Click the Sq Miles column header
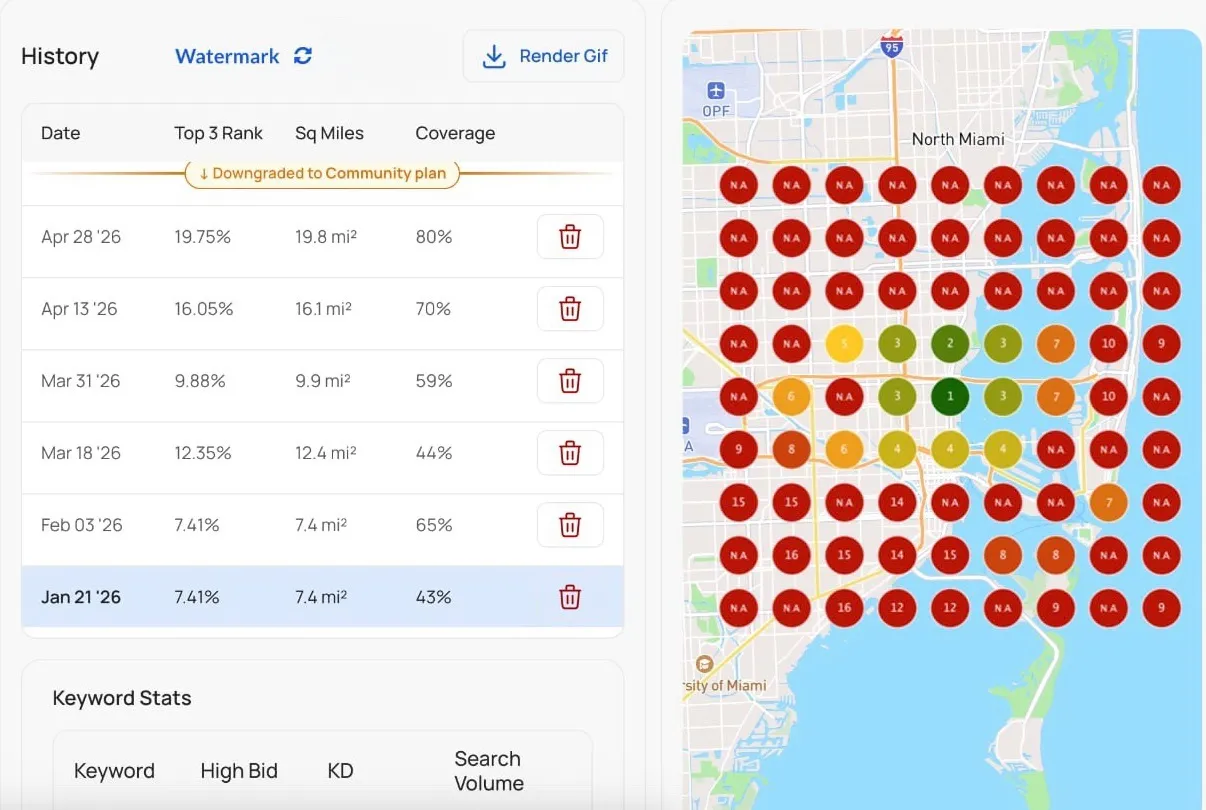 pyautogui.click(x=330, y=133)
